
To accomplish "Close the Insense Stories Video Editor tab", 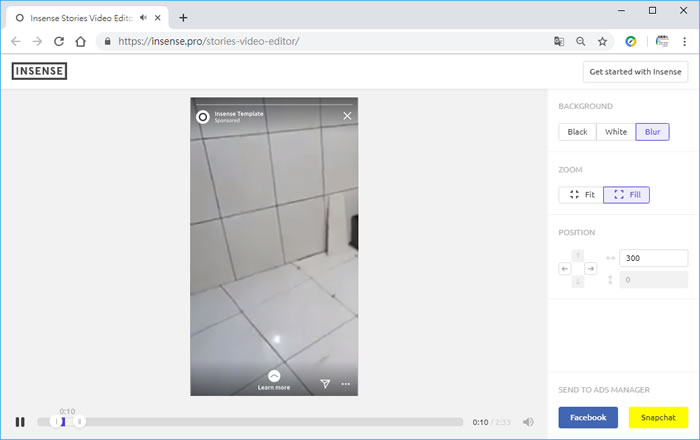I will [x=158, y=18].
